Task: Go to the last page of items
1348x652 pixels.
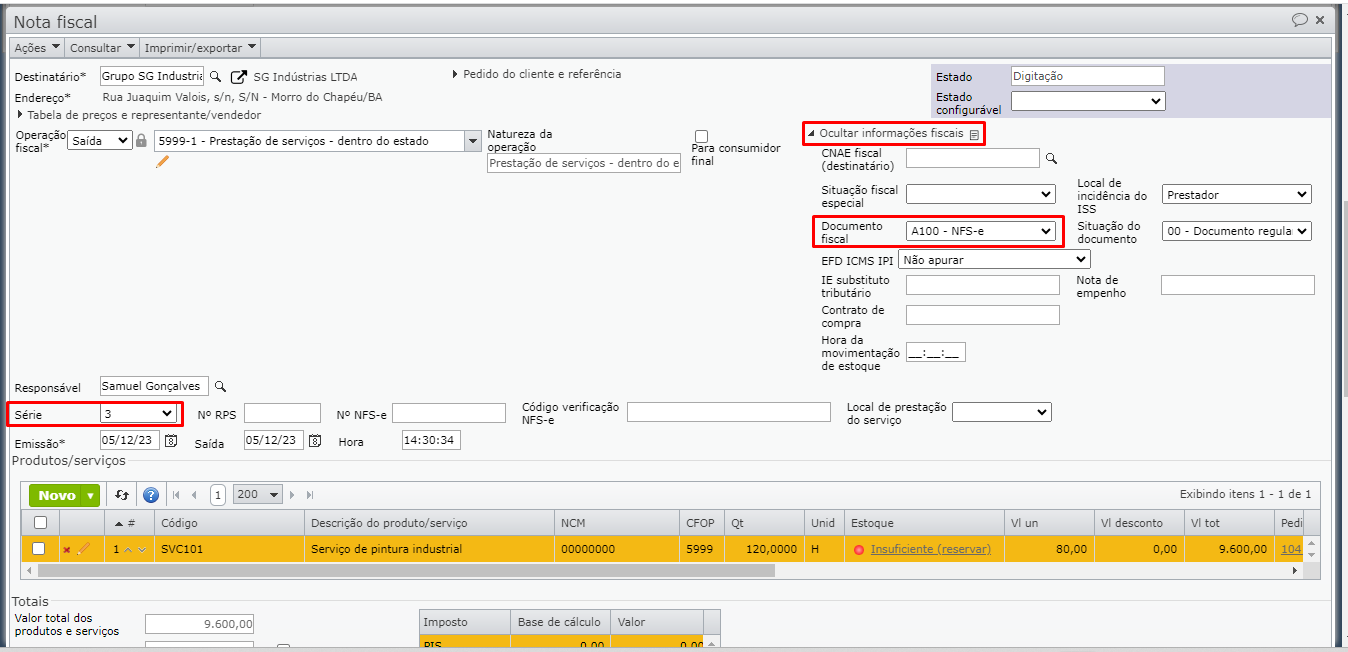Action: 310,495
